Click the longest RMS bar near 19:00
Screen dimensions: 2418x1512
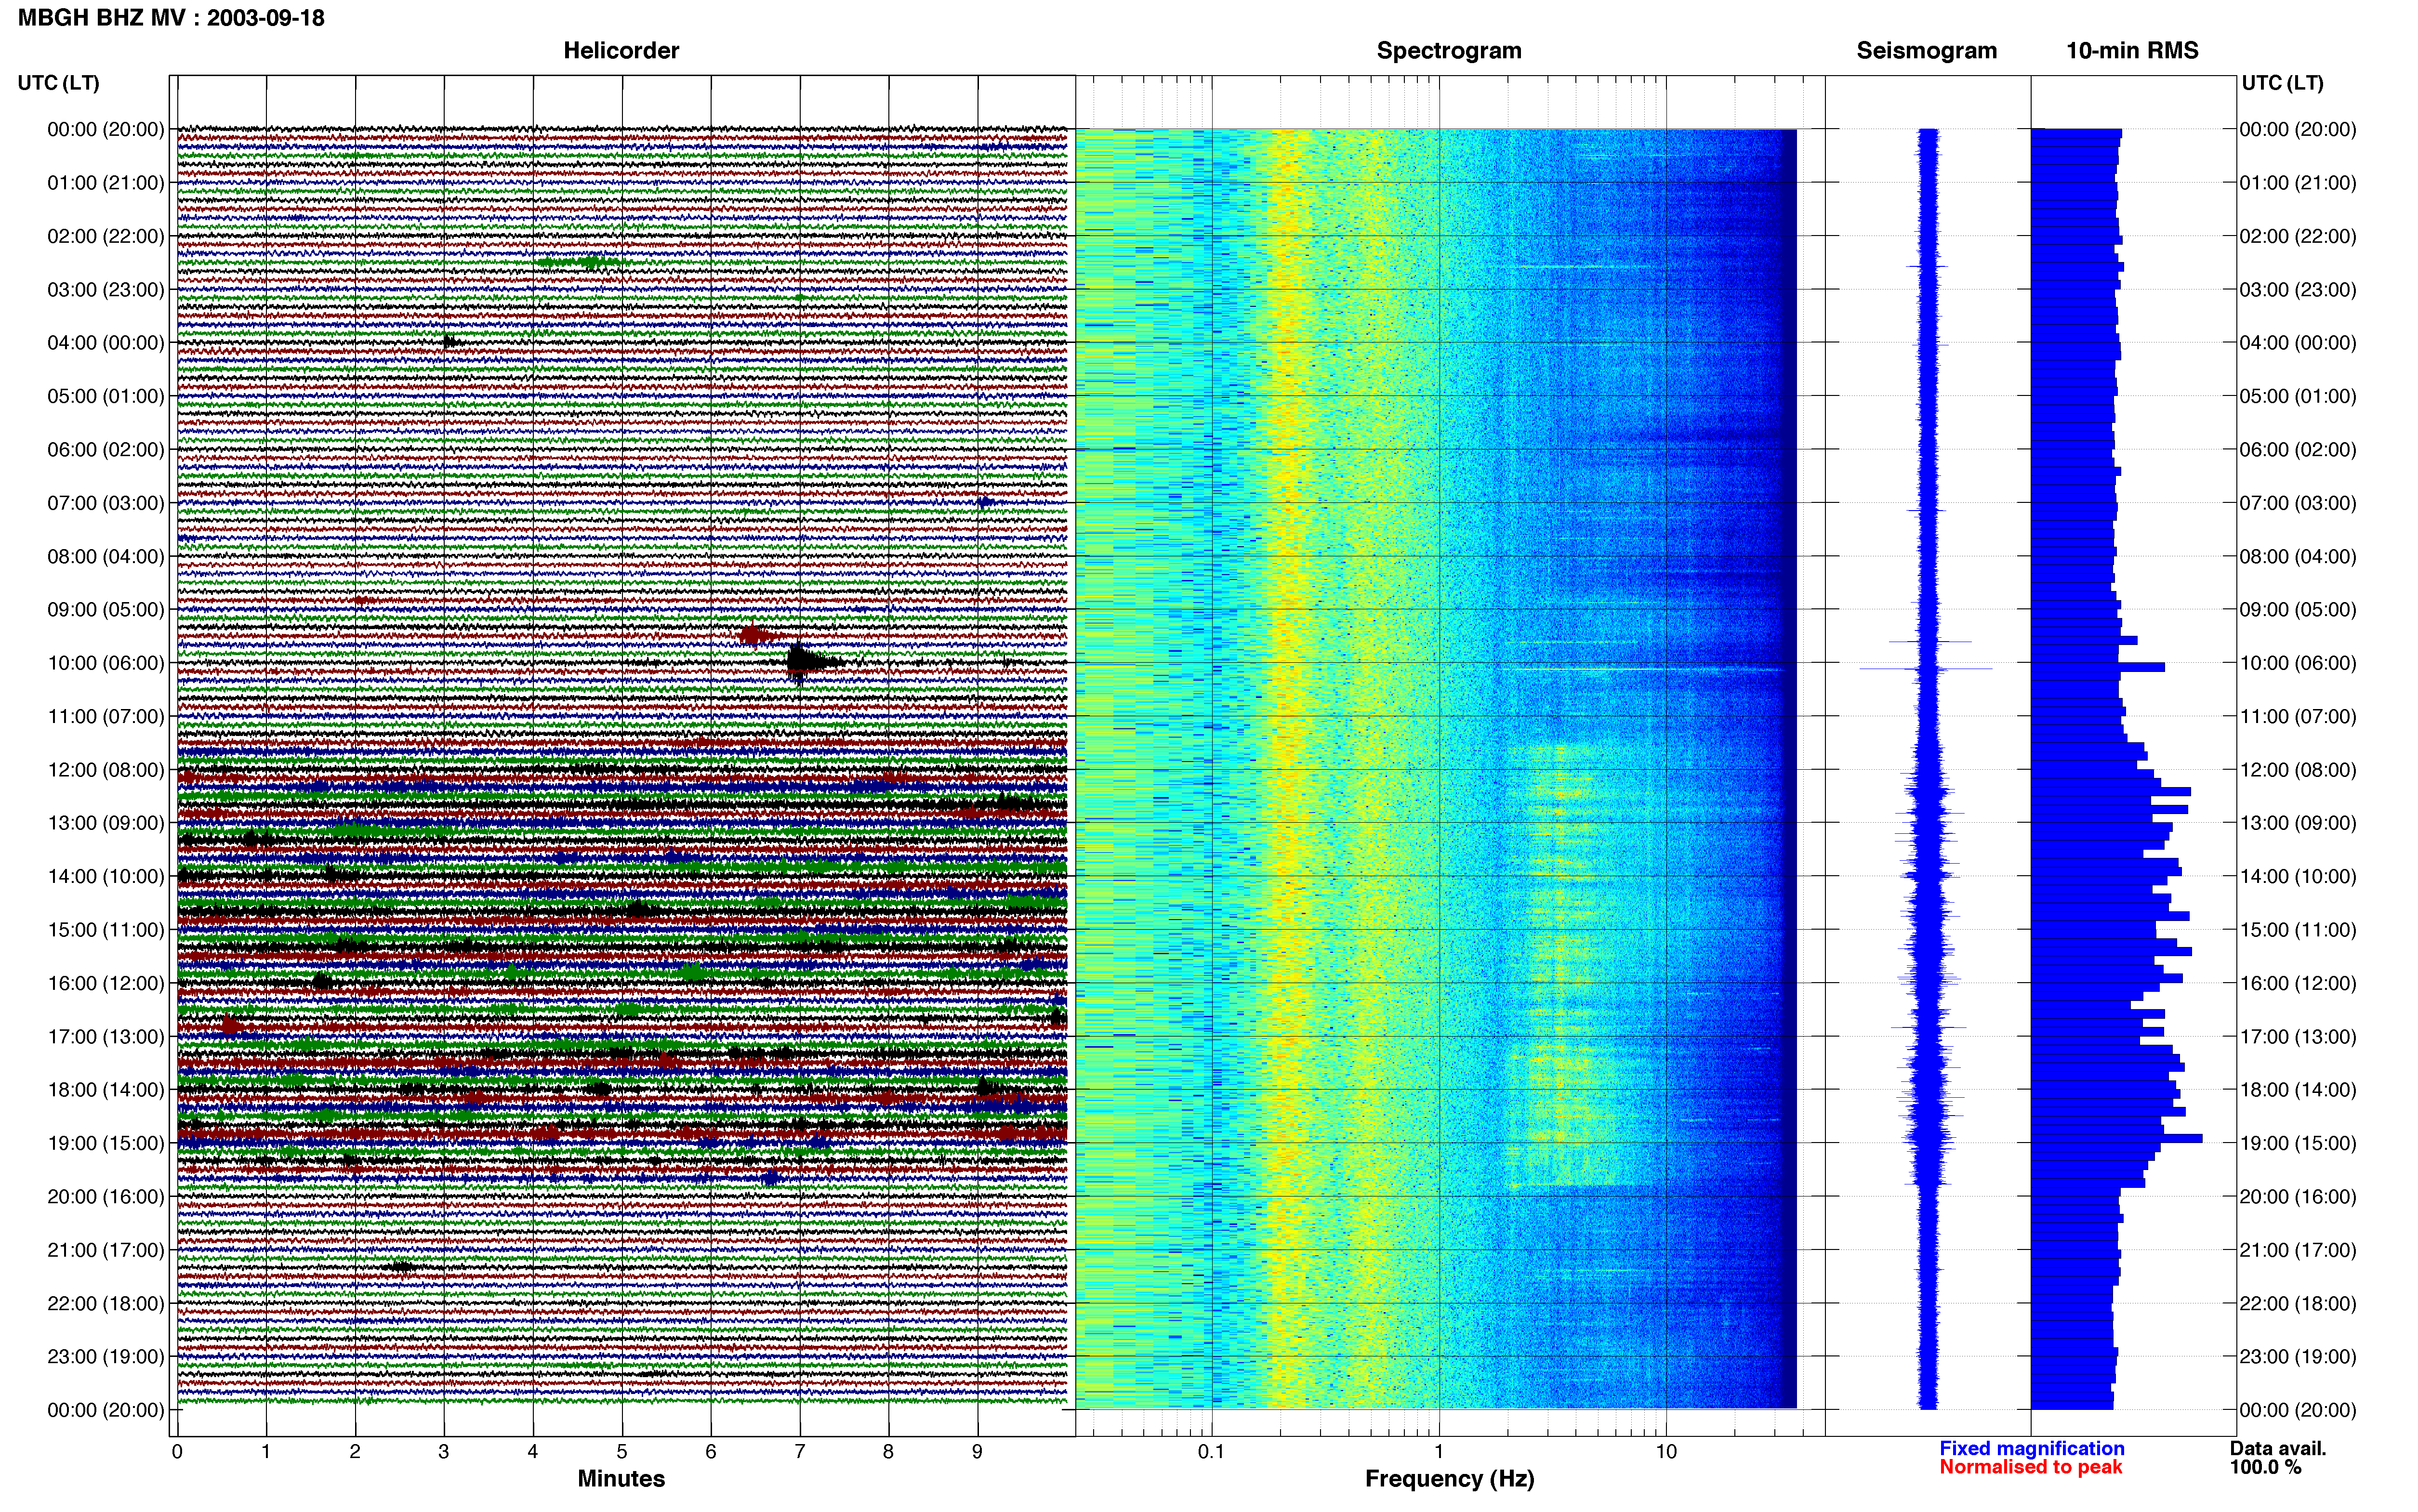[x=2116, y=1138]
